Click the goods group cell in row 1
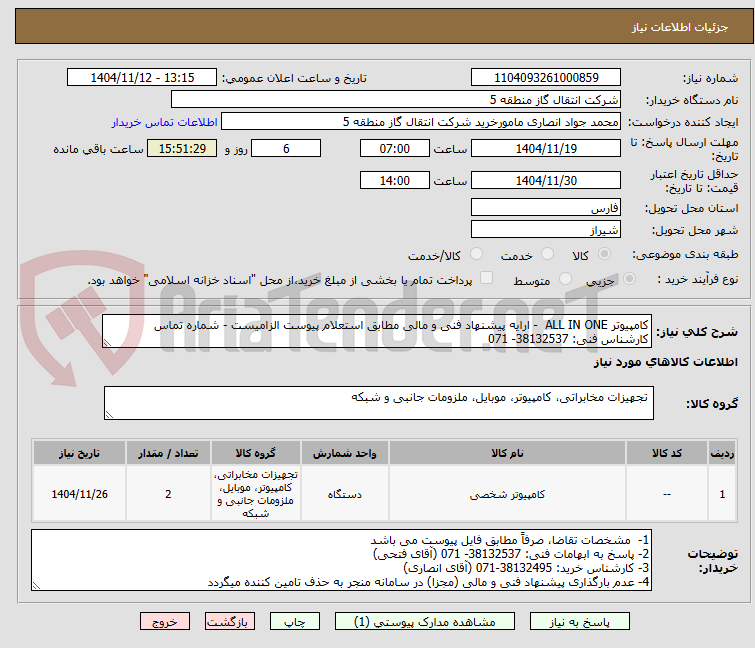This screenshot has width=755, height=648. click(256, 494)
